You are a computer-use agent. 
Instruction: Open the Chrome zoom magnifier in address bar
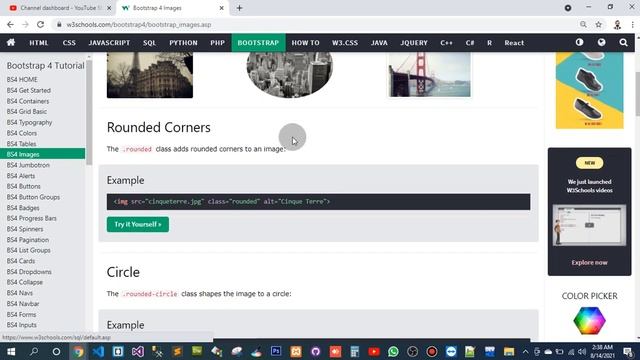583,24
